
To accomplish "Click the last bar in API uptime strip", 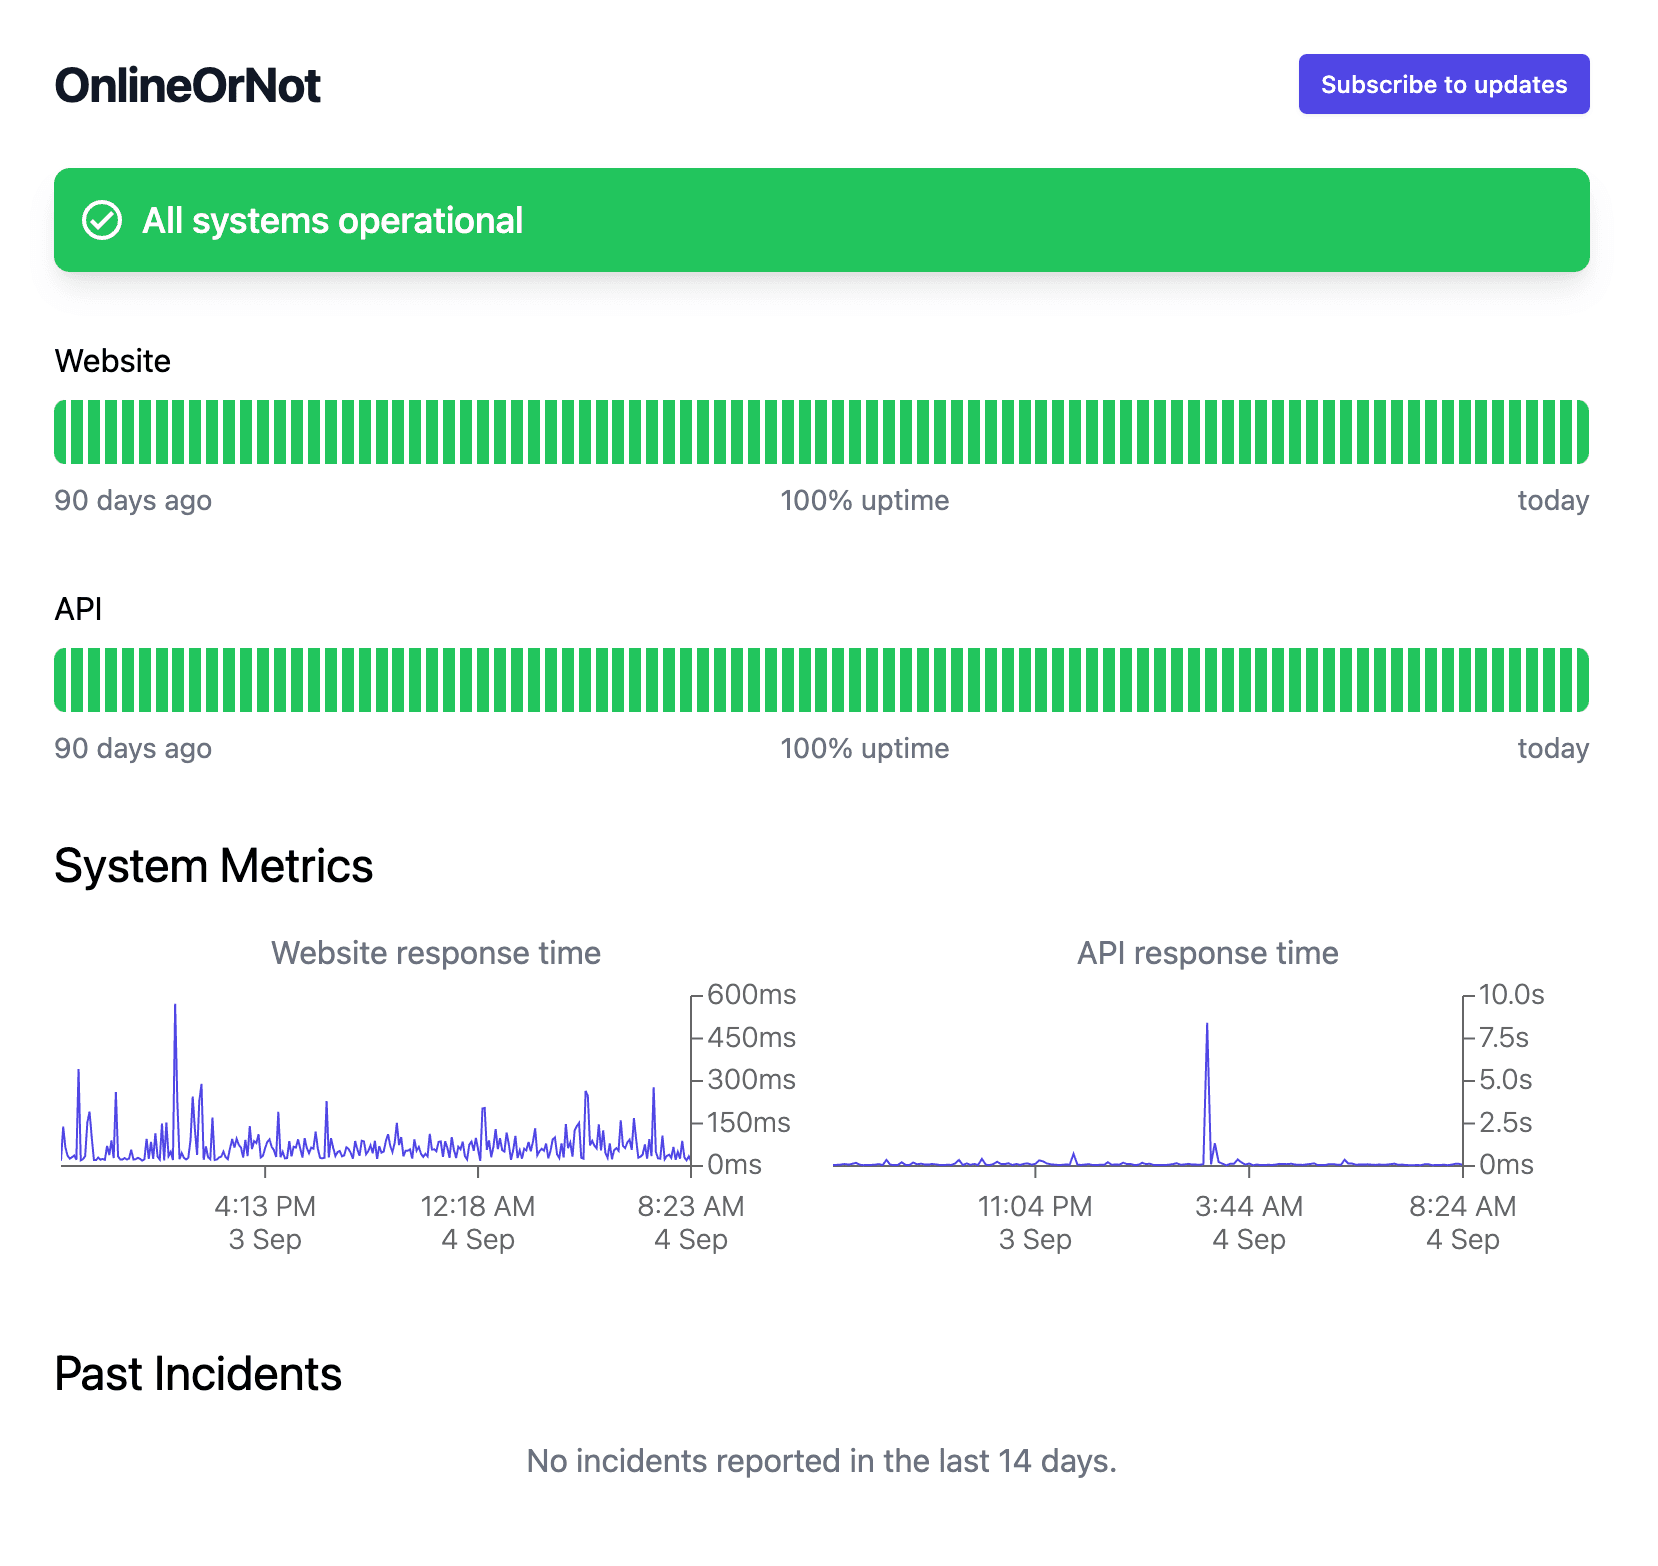I will (x=1583, y=680).
